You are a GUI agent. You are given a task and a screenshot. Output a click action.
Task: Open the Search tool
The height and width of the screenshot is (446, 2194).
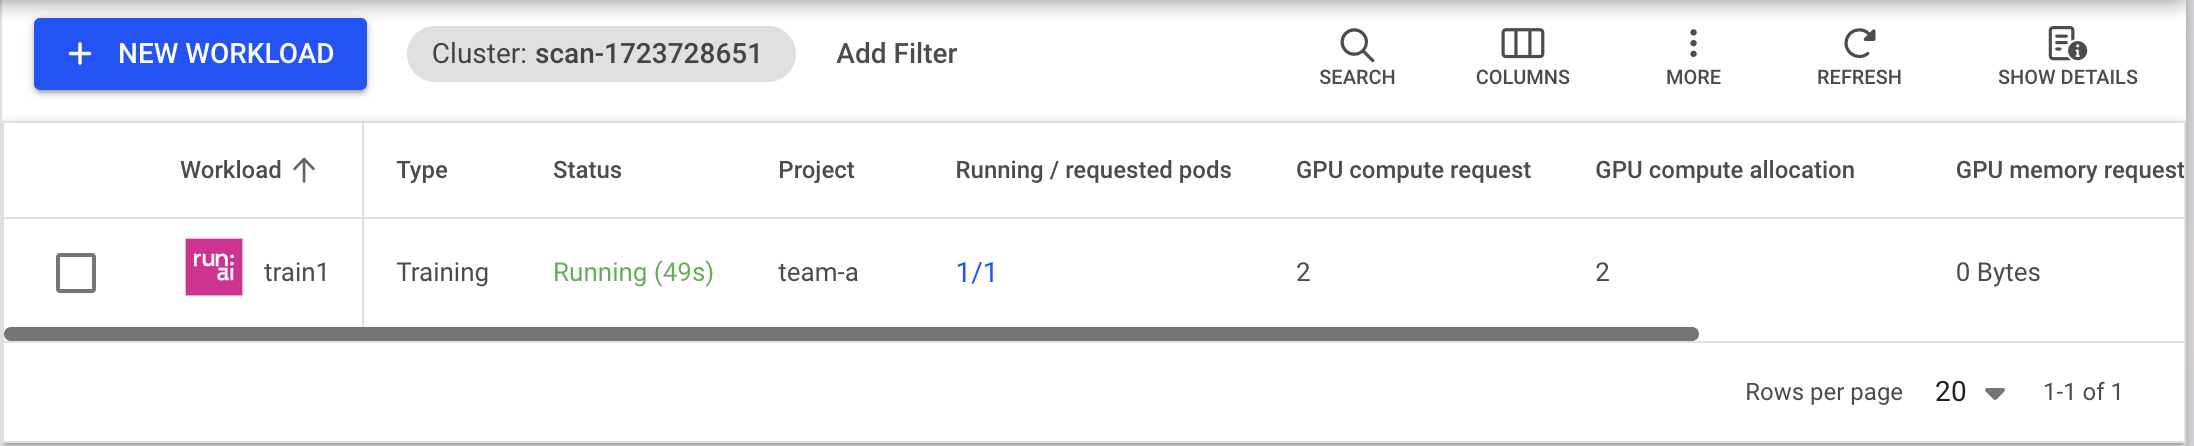[x=1356, y=57]
